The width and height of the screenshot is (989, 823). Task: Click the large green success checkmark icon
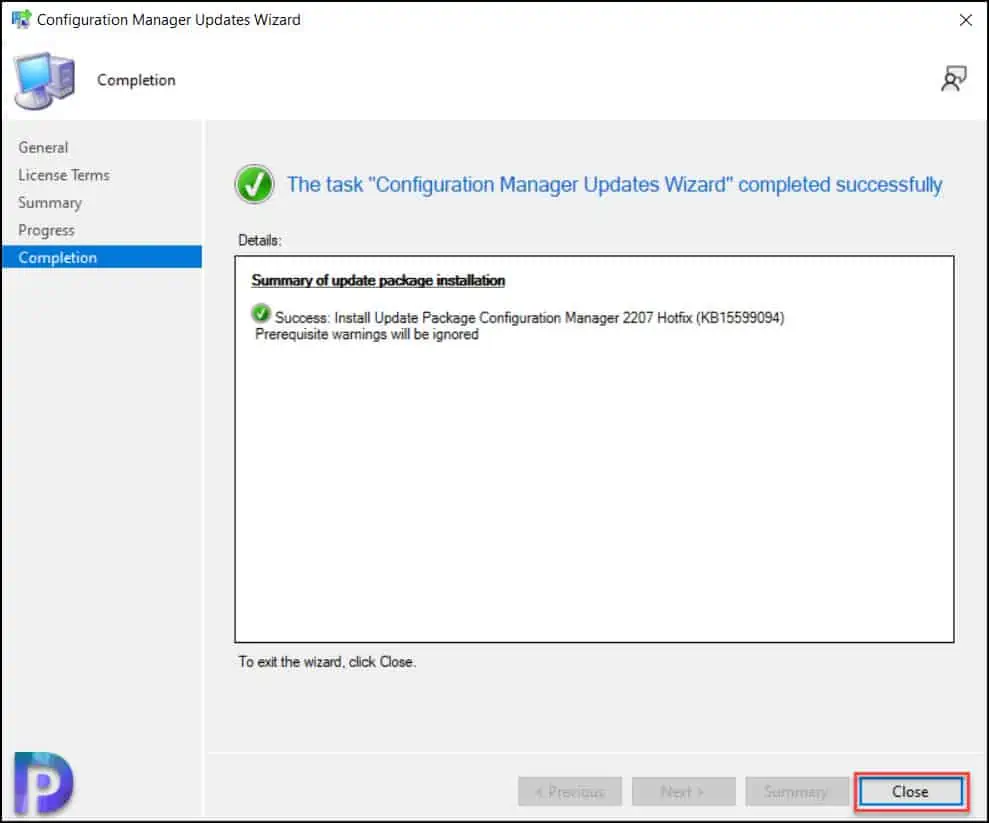coord(254,184)
